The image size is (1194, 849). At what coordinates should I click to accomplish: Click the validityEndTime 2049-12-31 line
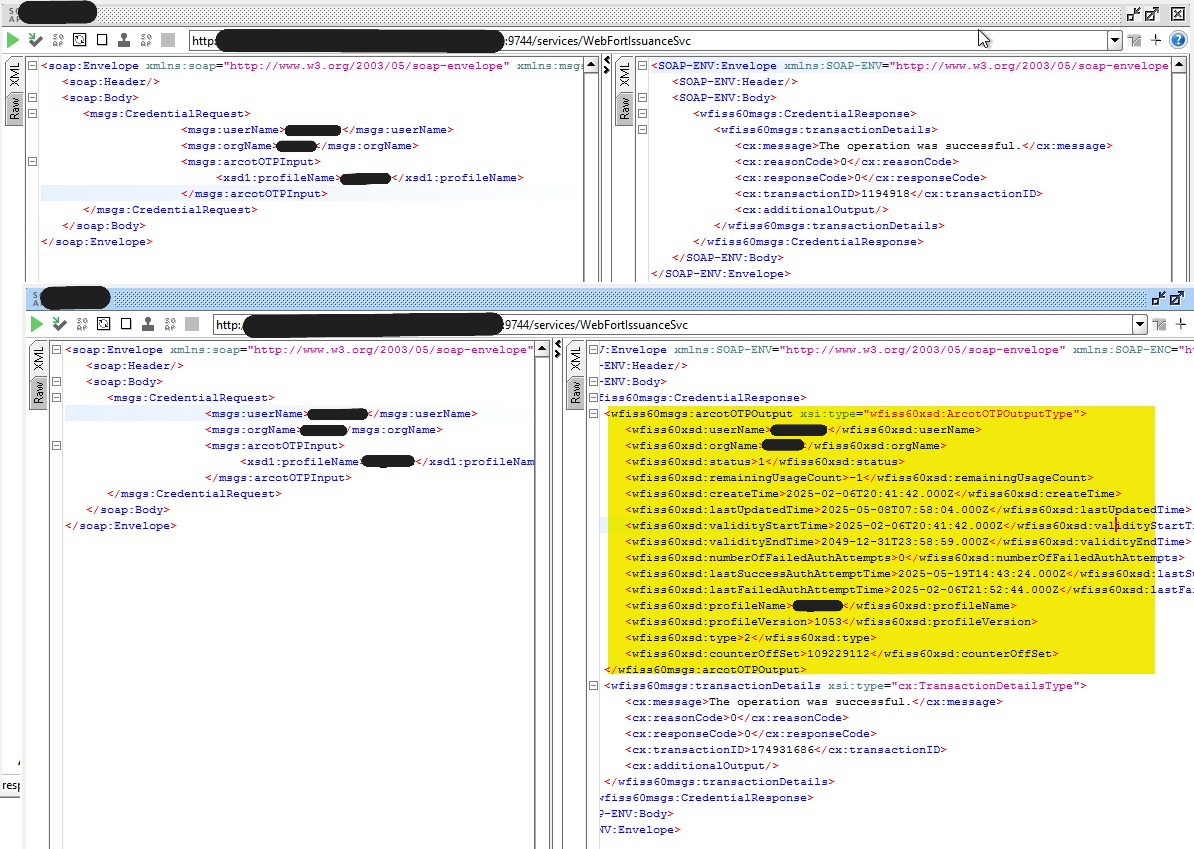tap(908, 541)
